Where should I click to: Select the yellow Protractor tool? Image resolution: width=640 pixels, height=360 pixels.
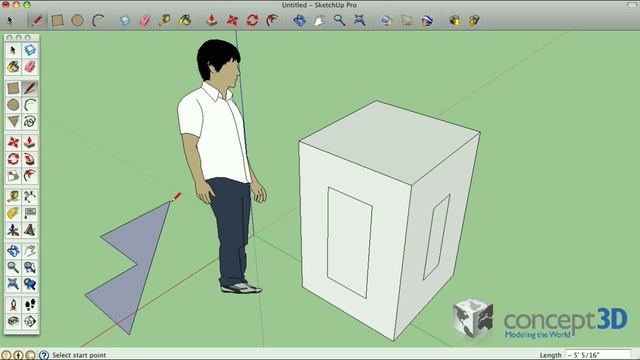[13, 213]
